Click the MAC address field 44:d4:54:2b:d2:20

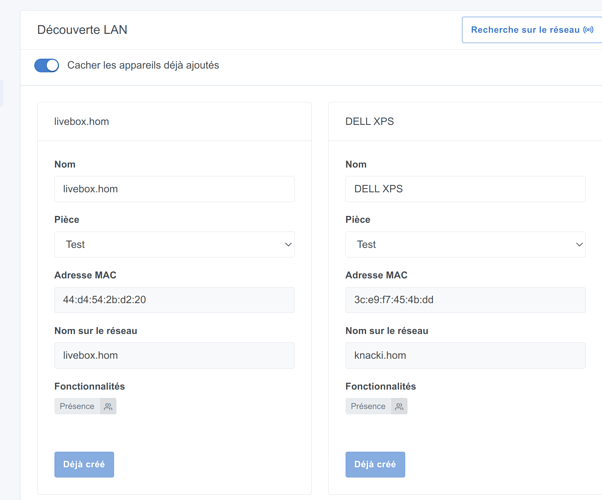point(174,300)
